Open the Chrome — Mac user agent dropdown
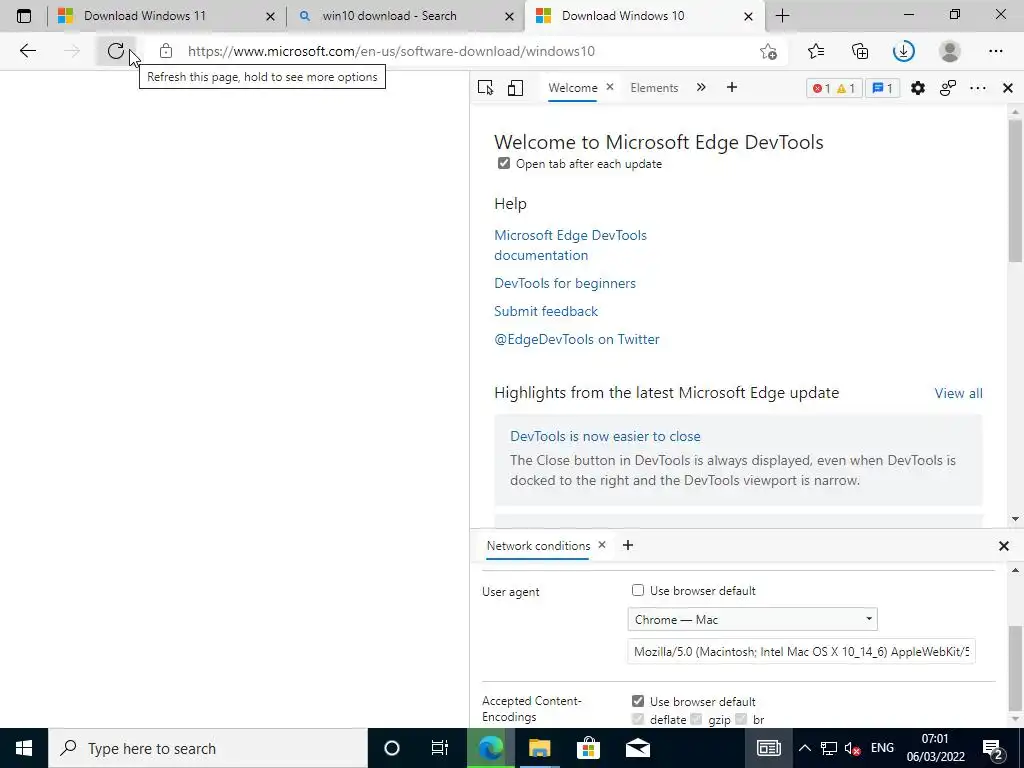Screen dimensions: 1024x768 (x=752, y=619)
